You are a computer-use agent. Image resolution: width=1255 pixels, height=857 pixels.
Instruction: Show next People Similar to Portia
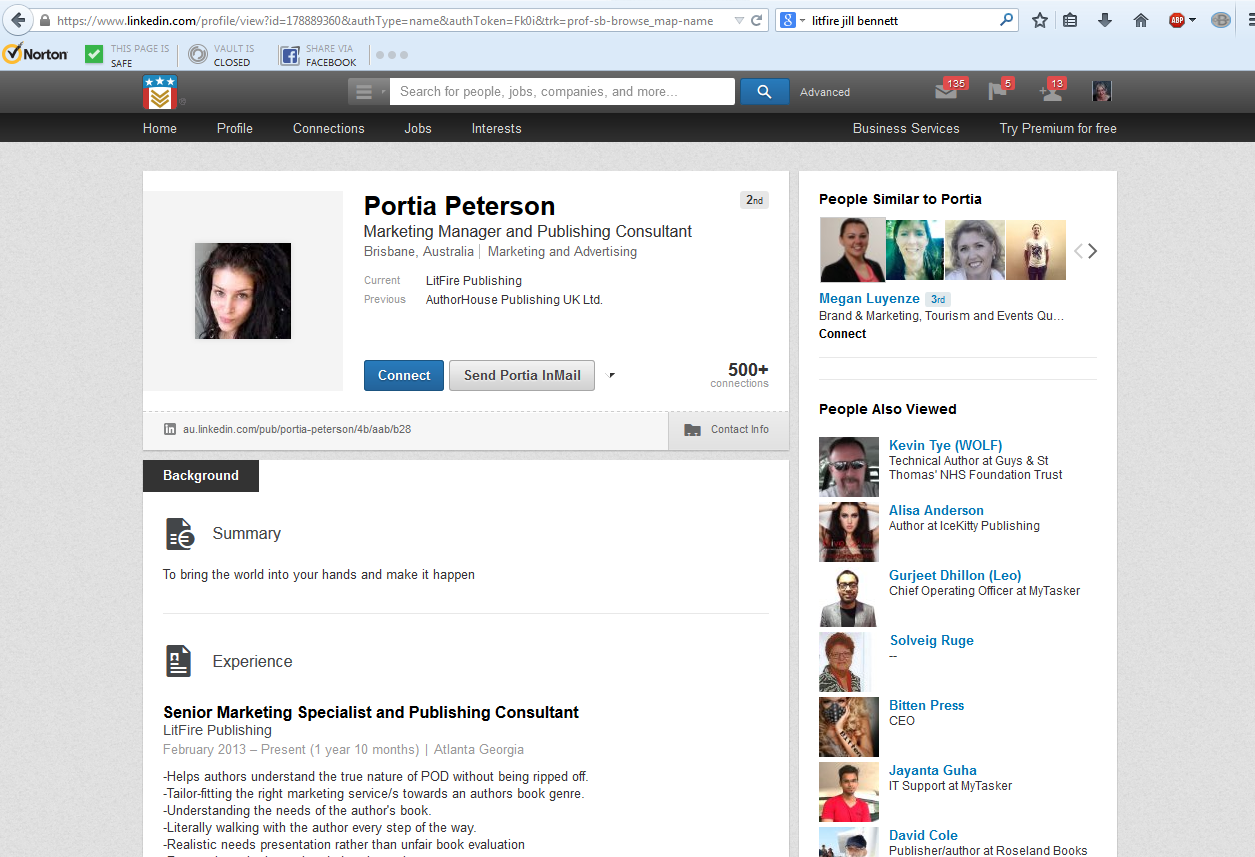tap(1093, 251)
